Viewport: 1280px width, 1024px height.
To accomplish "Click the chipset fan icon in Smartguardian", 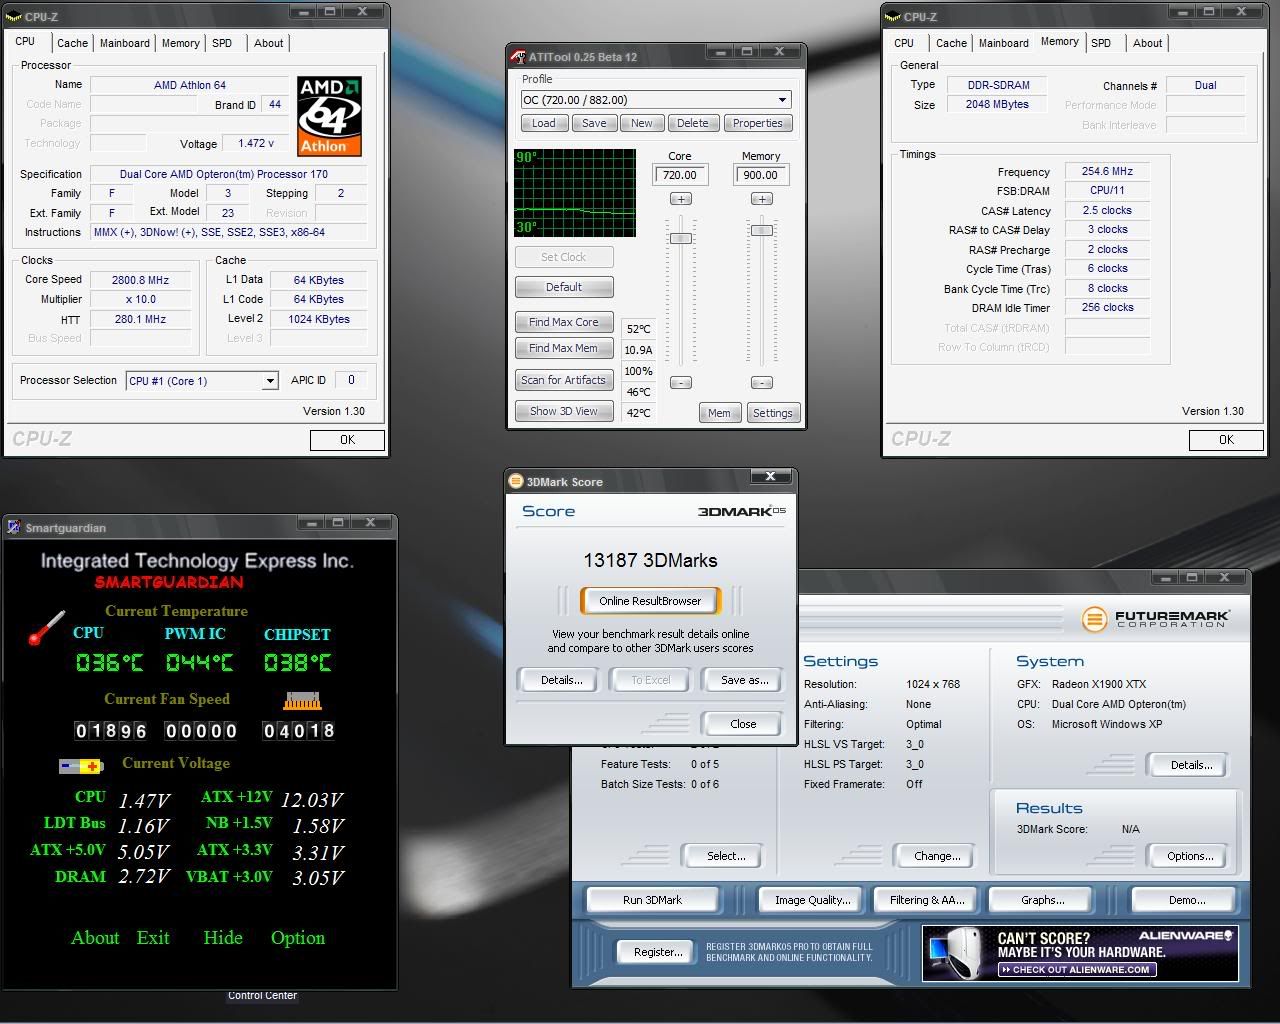I will 303,701.
